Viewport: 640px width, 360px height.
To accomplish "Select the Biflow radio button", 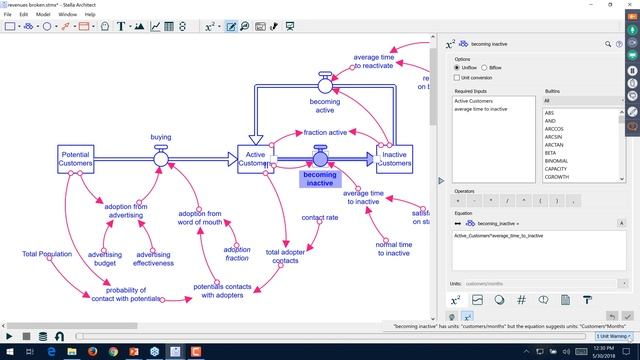I will tap(484, 68).
